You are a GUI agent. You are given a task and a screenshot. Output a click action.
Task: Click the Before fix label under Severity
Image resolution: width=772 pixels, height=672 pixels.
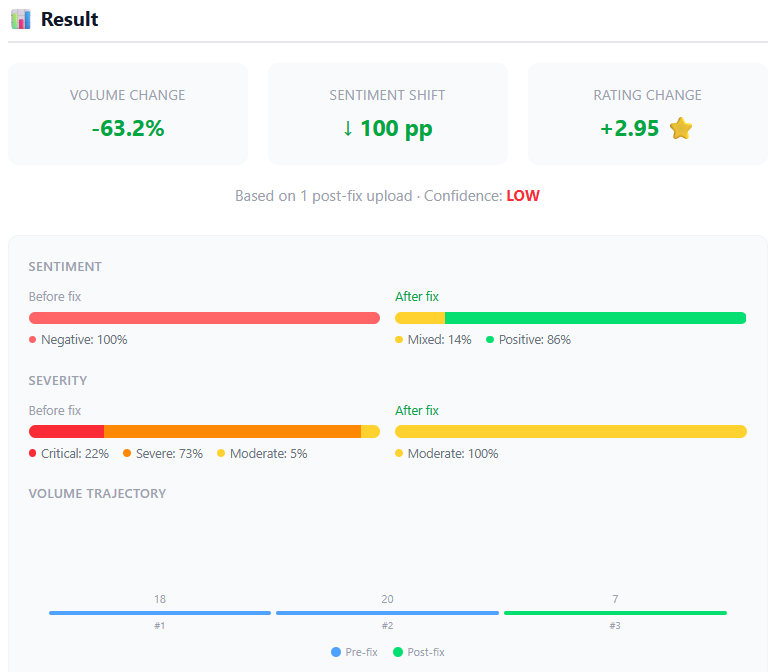click(55, 411)
